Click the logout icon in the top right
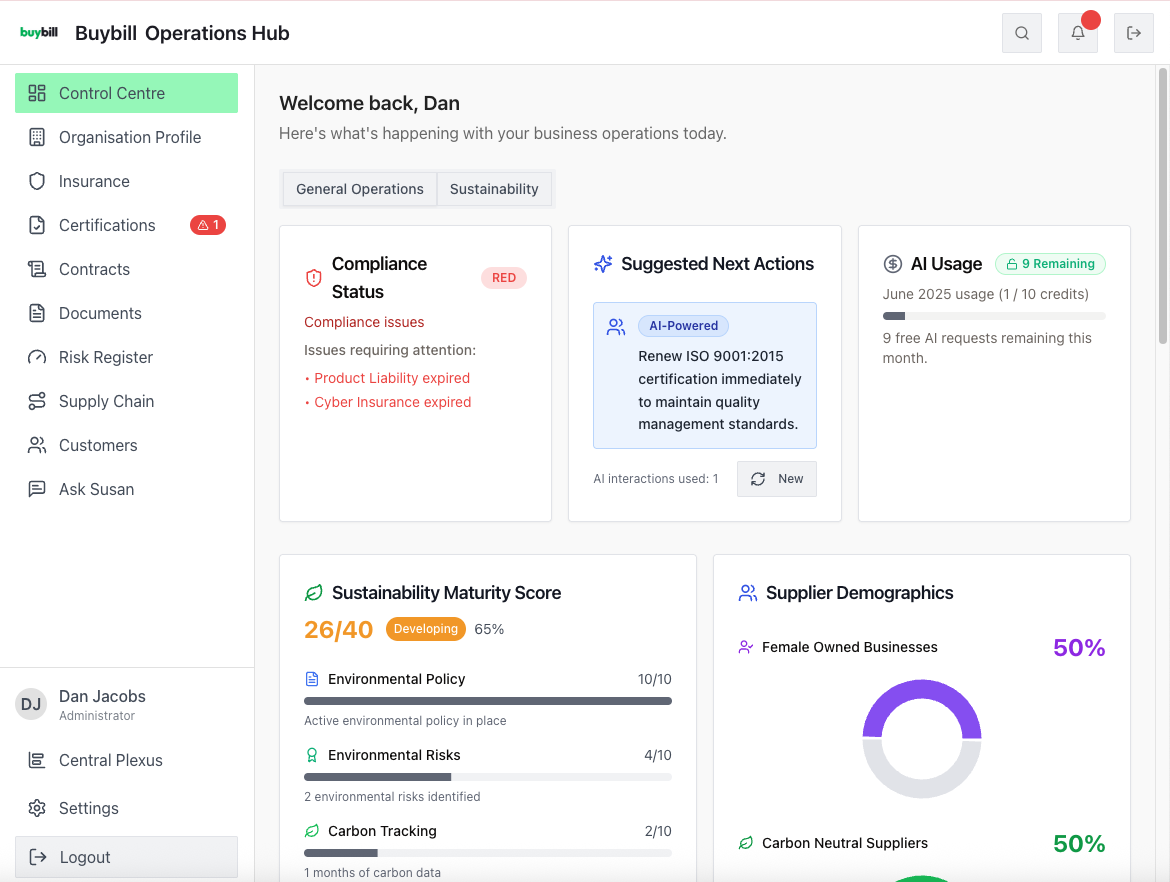1170x882 pixels. click(1133, 32)
